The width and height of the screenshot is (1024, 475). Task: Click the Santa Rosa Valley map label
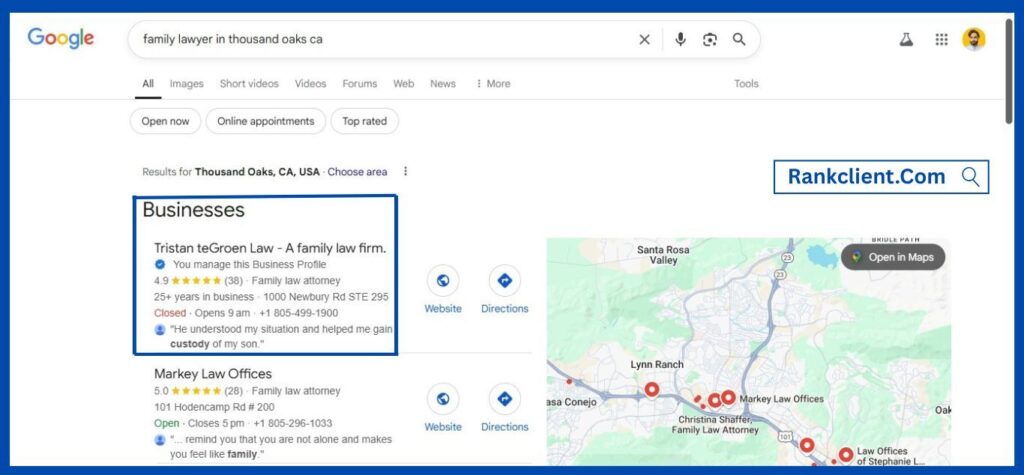(x=663, y=255)
